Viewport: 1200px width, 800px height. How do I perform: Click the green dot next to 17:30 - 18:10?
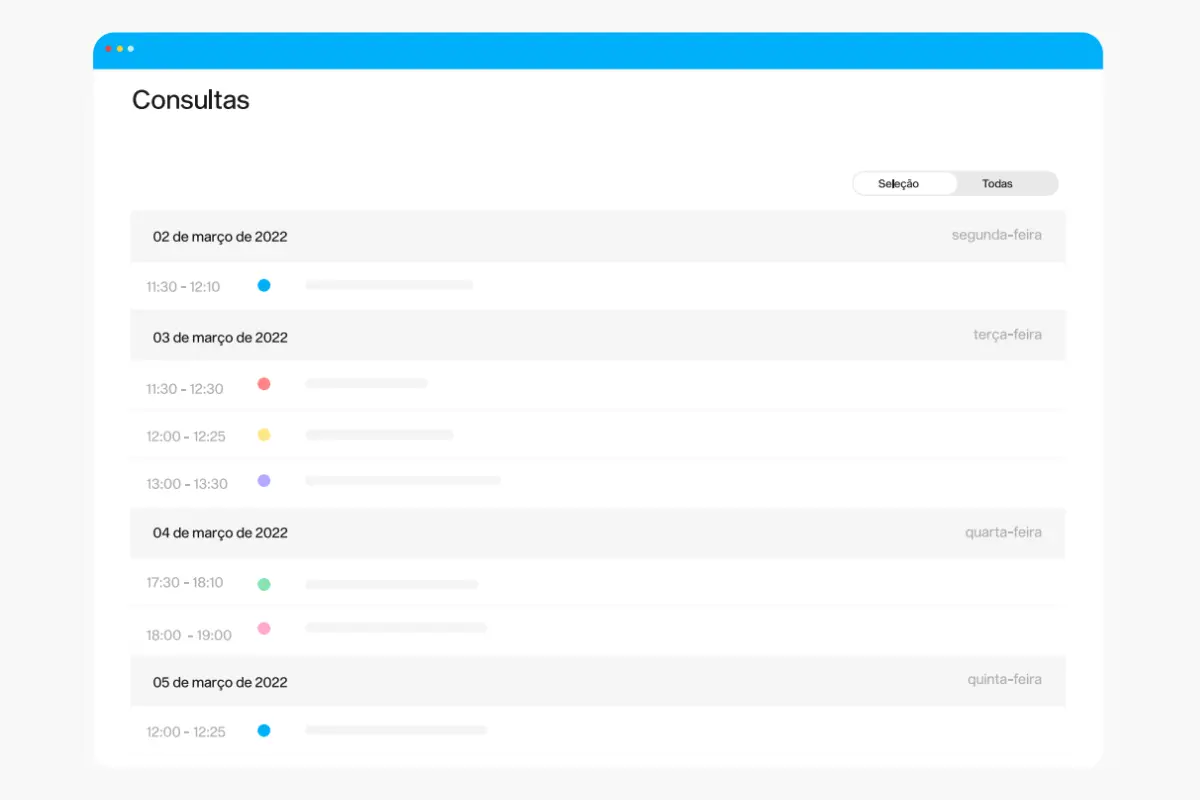pos(264,584)
